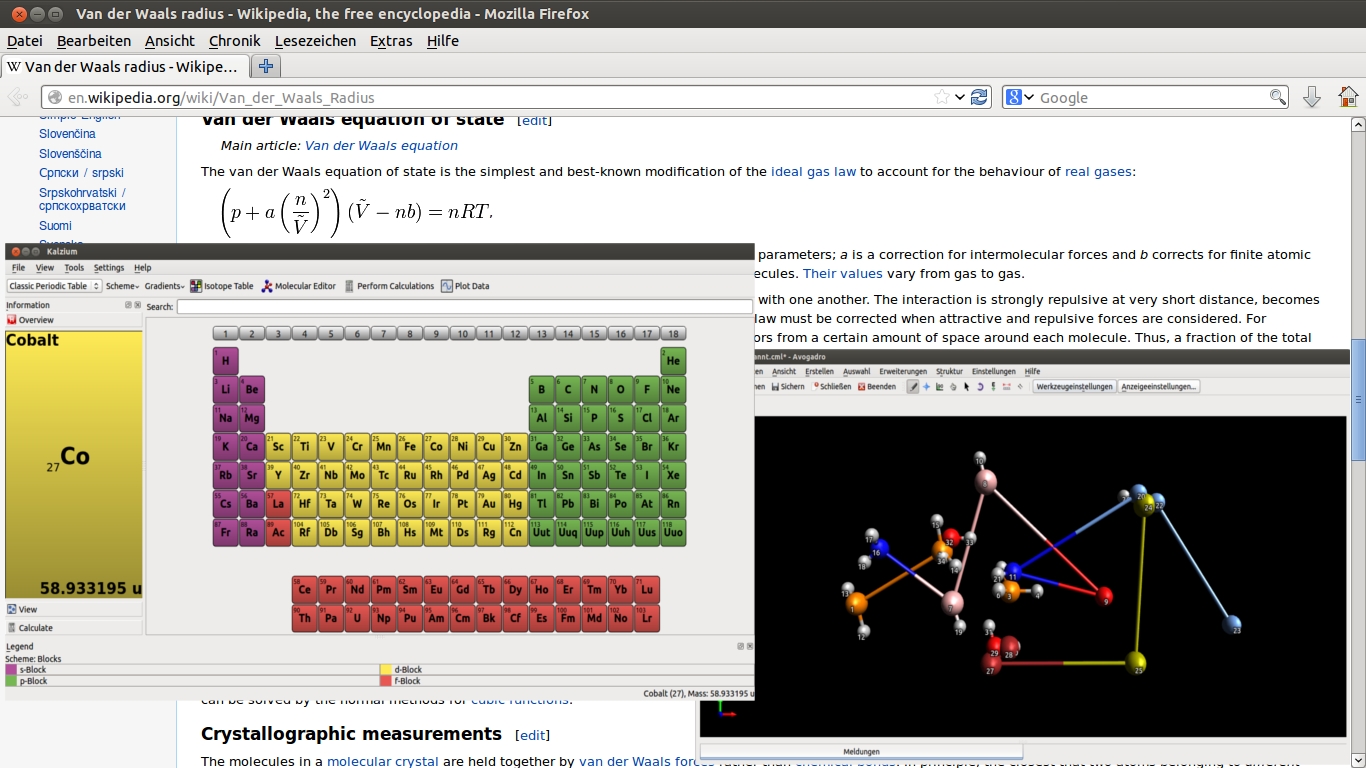Select the hand manipulate tool in Avogadro
The height and width of the screenshot is (768, 1366).
point(953,387)
